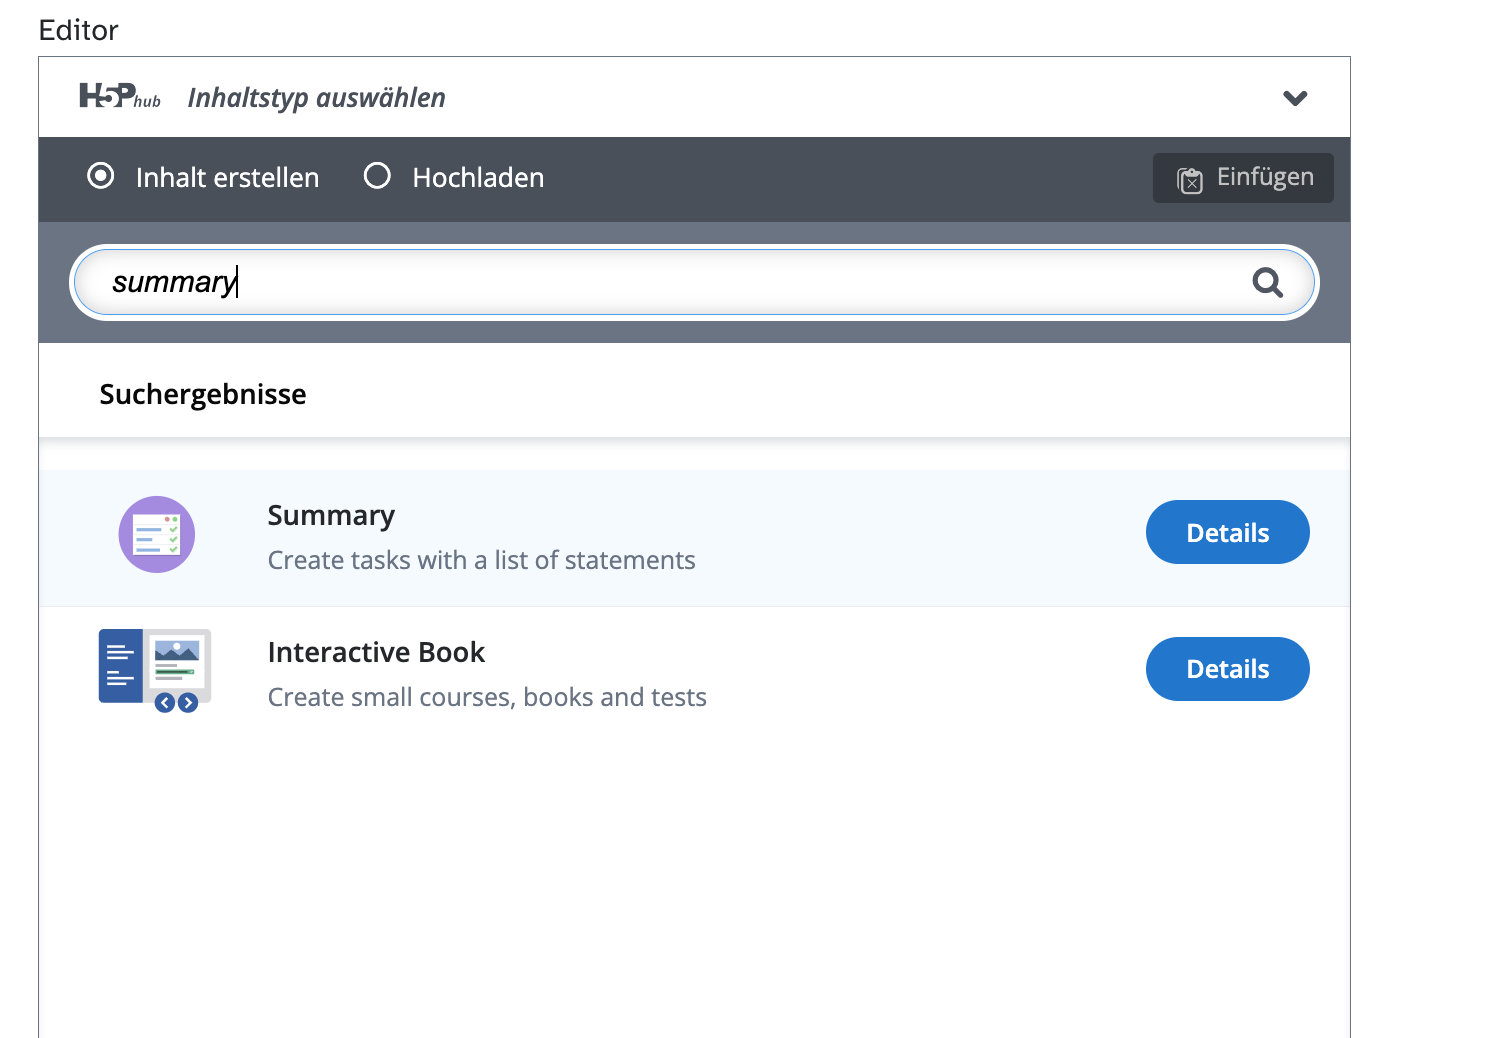The width and height of the screenshot is (1486, 1038).
Task: Select the Inhalt erstellen radio button
Action: click(x=101, y=177)
